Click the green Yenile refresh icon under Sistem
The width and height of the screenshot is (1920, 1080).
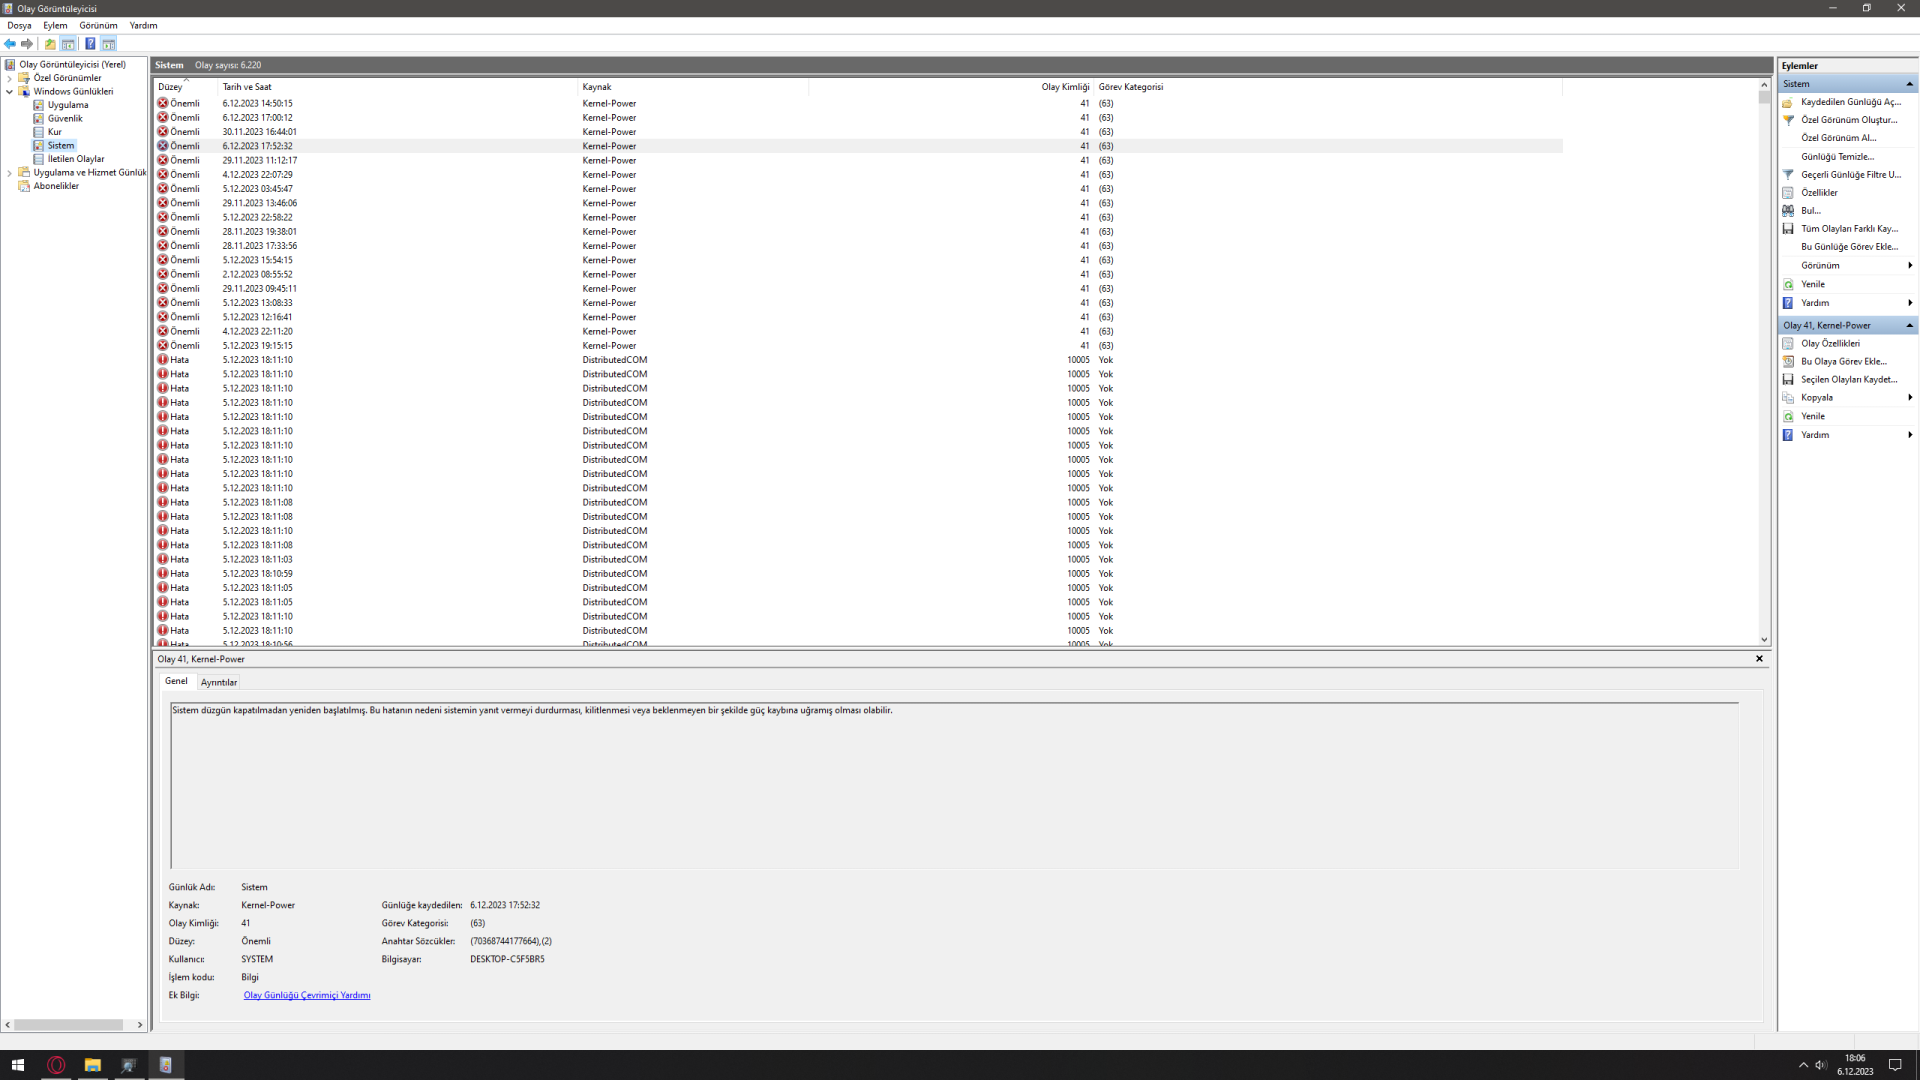(x=1788, y=285)
